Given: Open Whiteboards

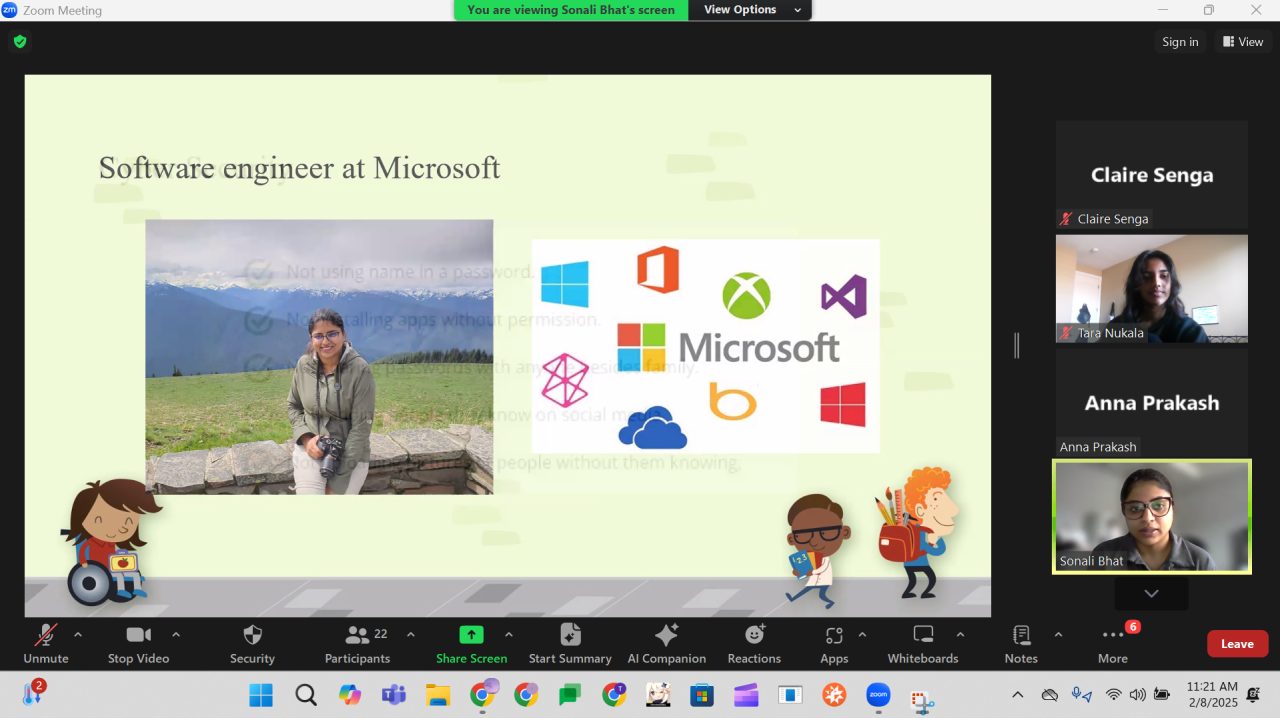Looking at the screenshot, I should (923, 644).
